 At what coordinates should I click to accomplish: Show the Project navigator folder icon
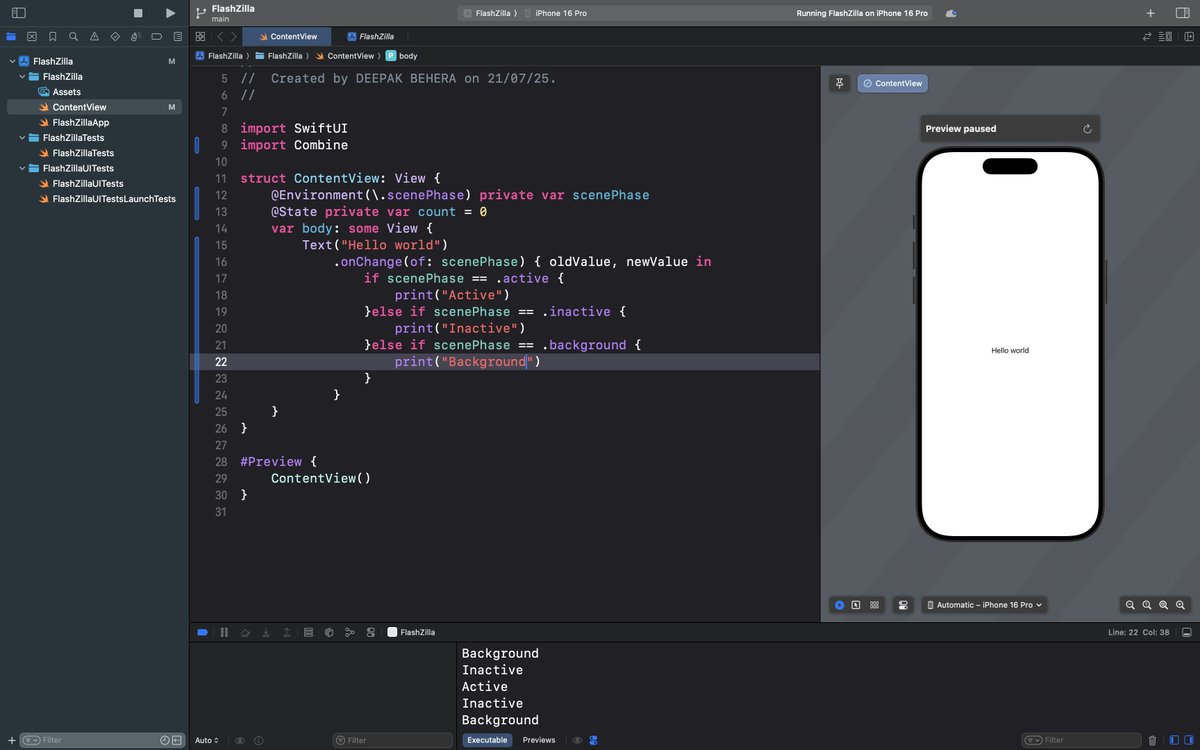click(11, 36)
